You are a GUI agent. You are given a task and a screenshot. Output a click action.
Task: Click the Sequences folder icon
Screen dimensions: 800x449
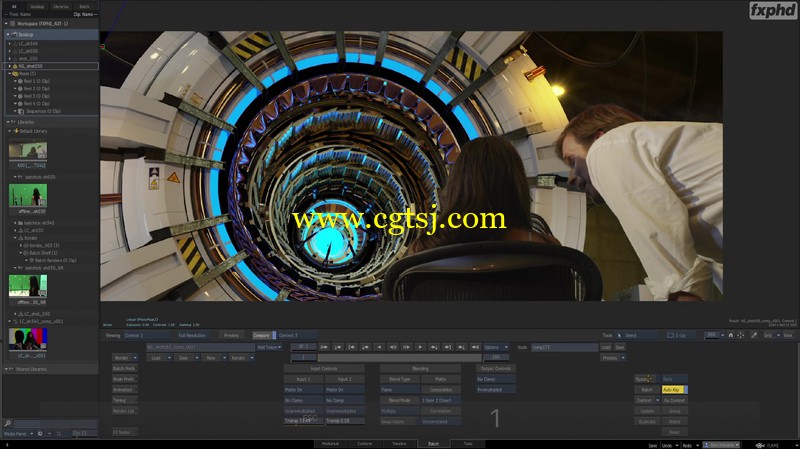point(21,111)
